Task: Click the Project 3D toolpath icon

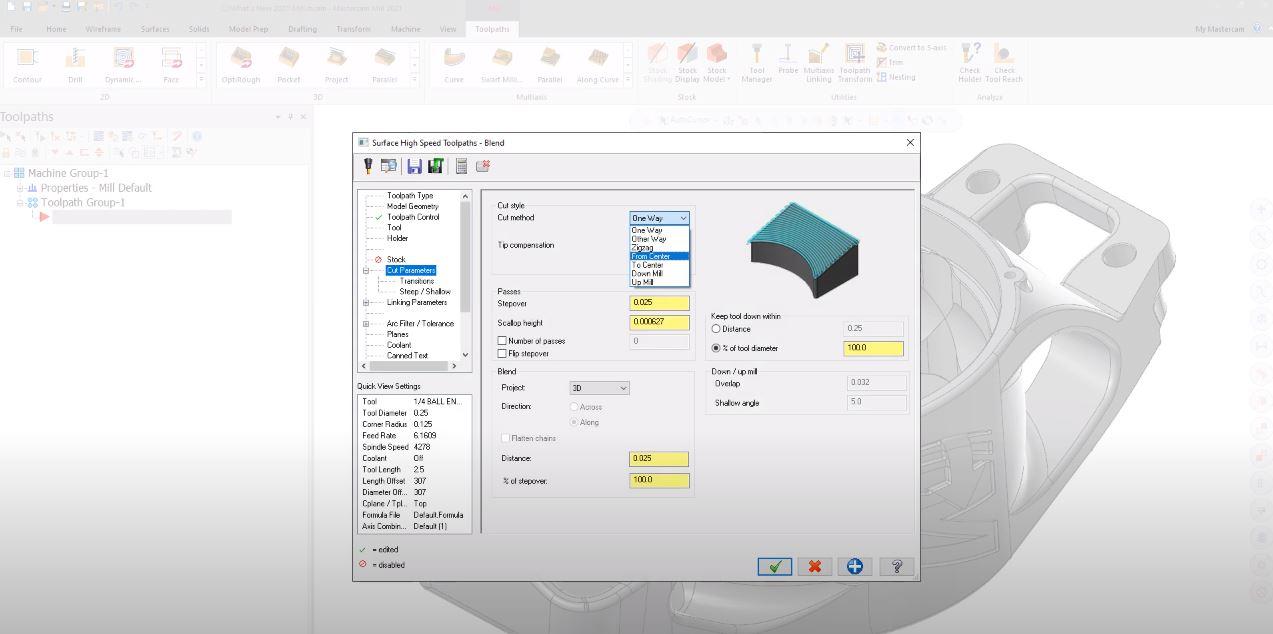Action: 337,65
